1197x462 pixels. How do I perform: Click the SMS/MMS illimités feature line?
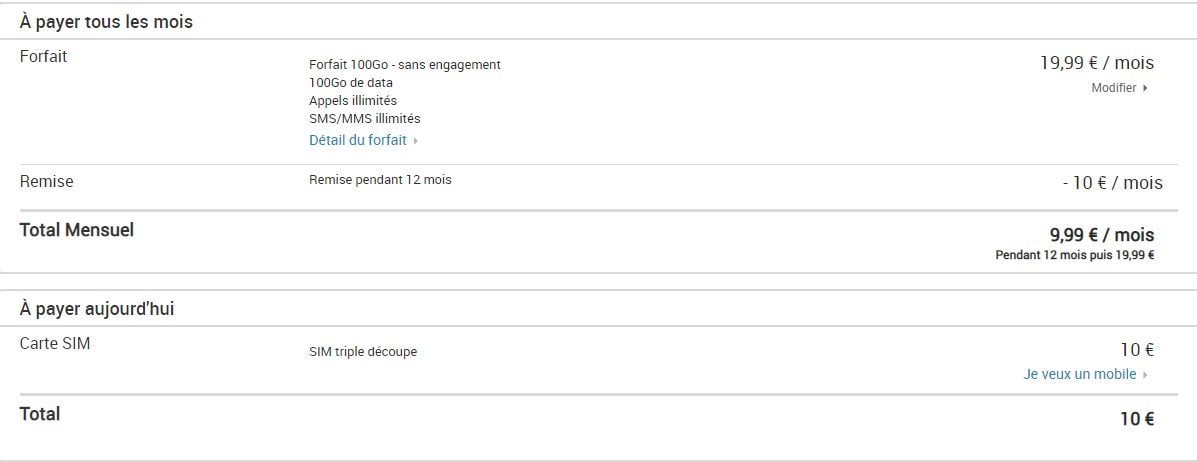(365, 119)
